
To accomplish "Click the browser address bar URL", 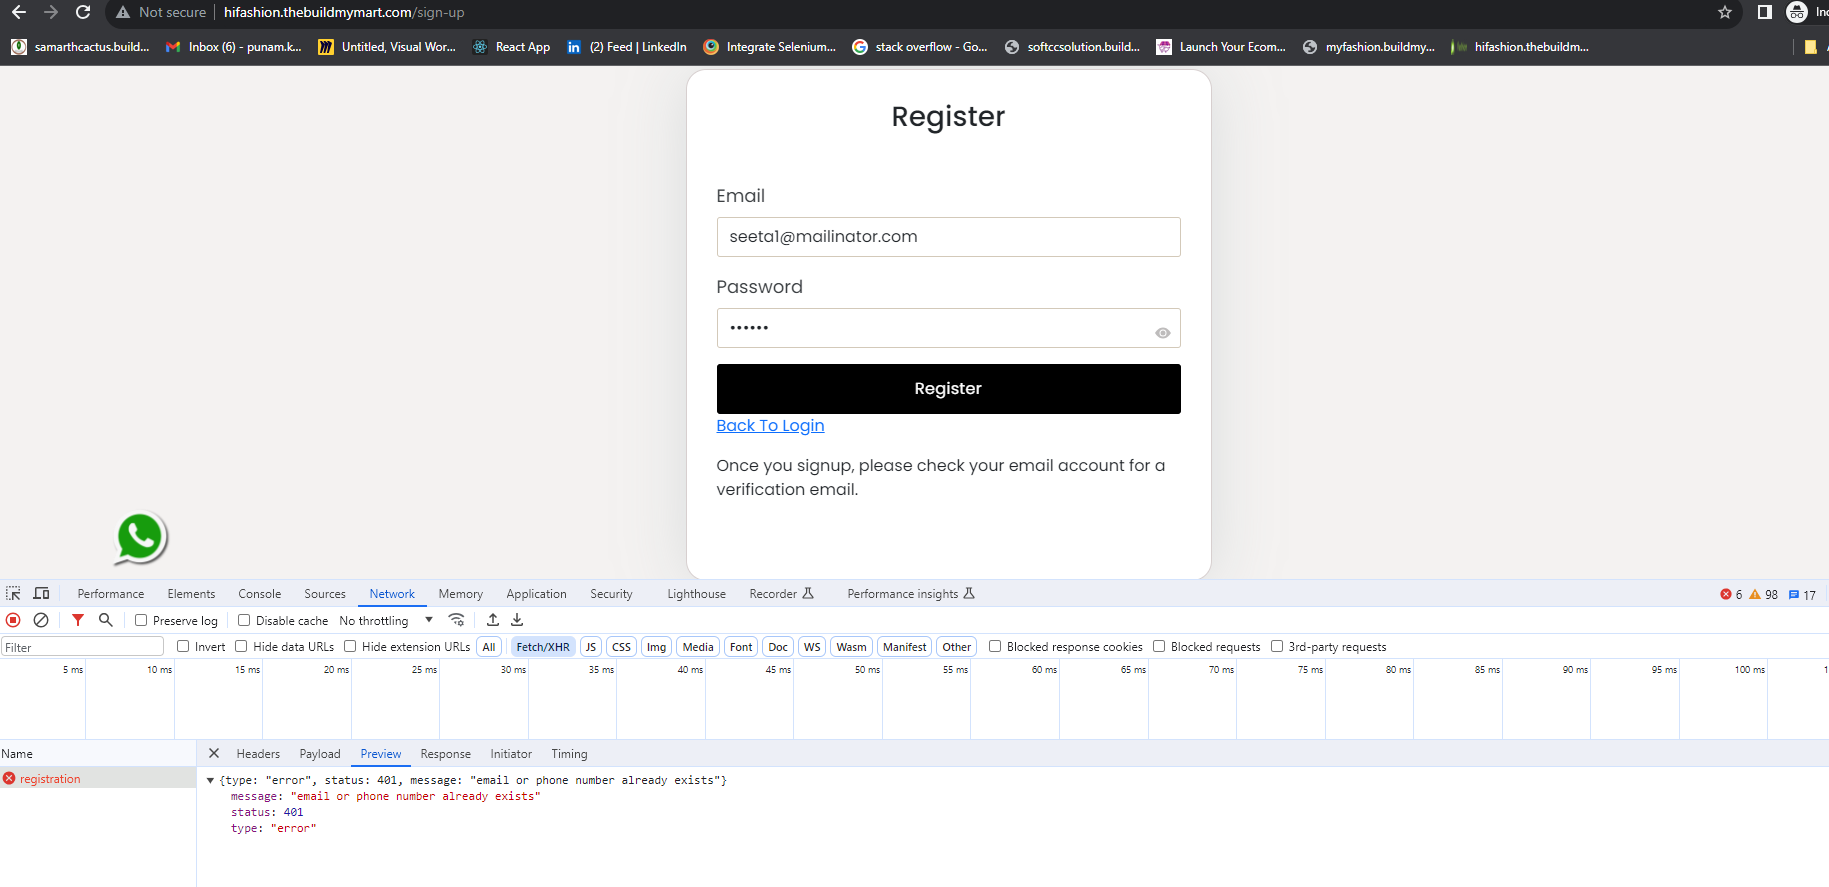I will pyautogui.click(x=344, y=12).
